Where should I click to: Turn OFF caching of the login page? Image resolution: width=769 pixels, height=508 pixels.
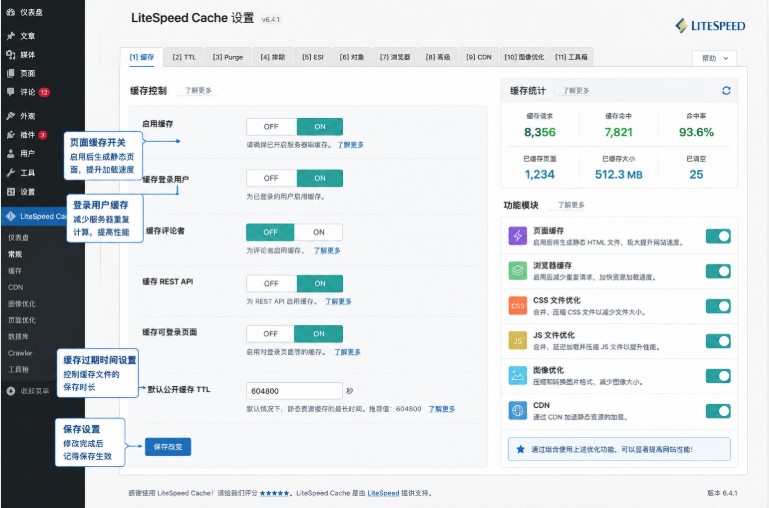[271, 333]
